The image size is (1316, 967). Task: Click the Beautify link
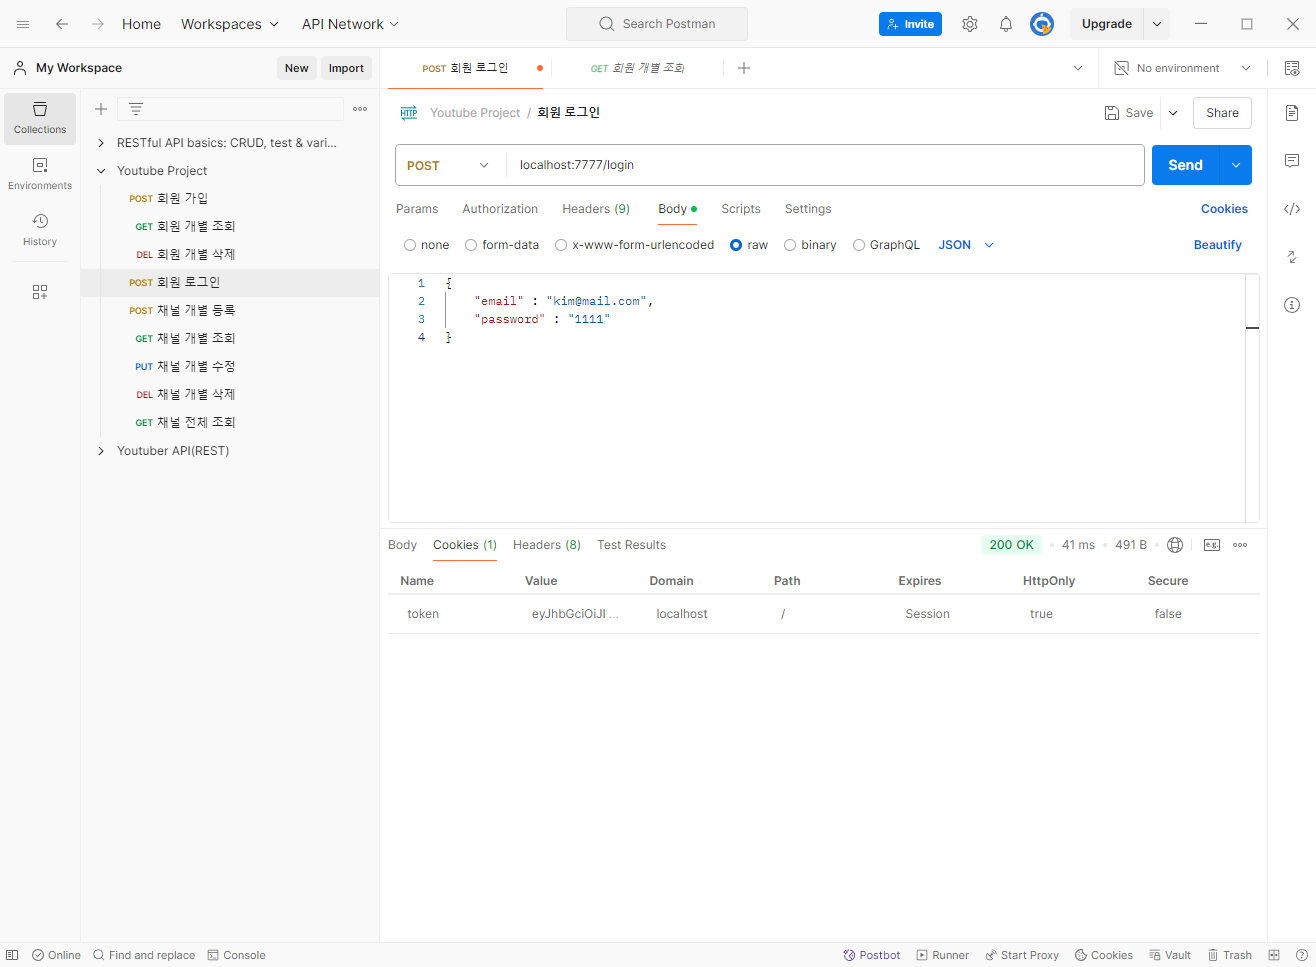click(1218, 245)
